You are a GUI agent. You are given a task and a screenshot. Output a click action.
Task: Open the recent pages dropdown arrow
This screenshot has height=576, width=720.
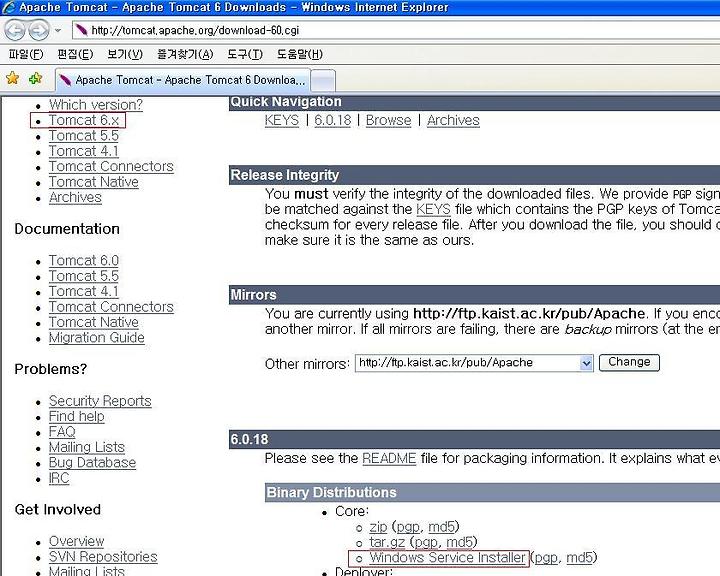click(58, 31)
